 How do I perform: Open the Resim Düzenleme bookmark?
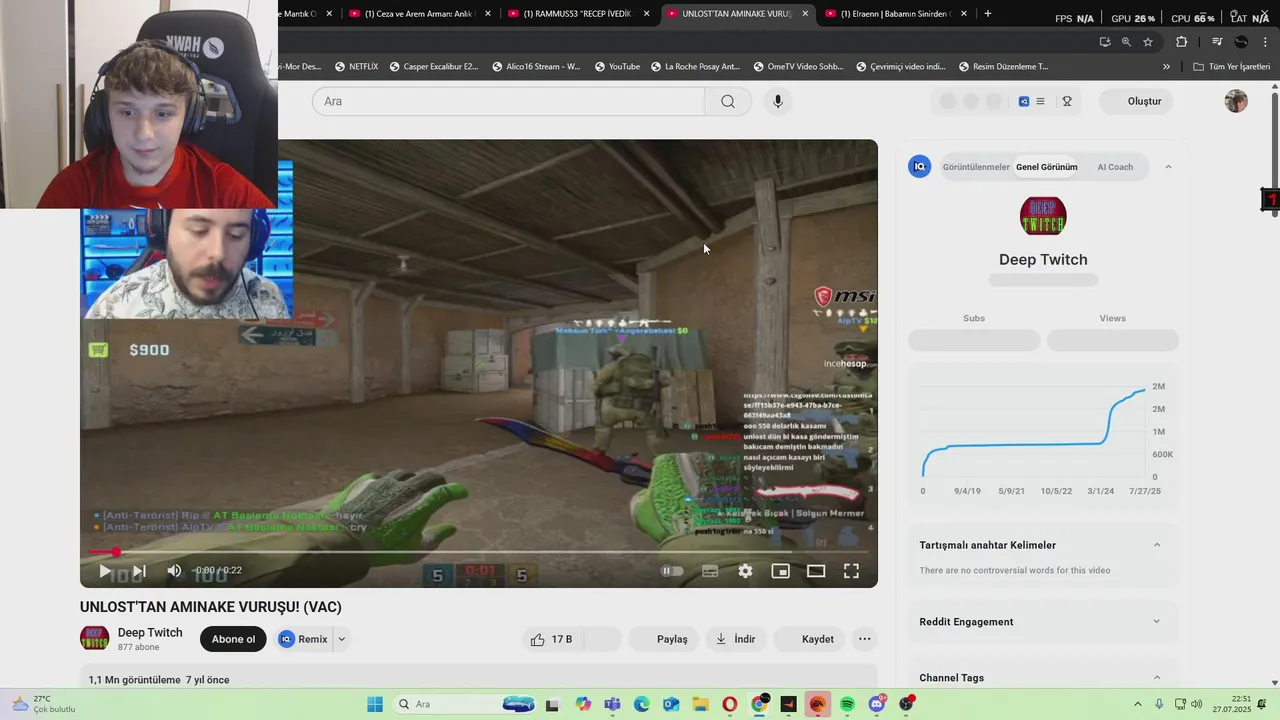[1003, 67]
